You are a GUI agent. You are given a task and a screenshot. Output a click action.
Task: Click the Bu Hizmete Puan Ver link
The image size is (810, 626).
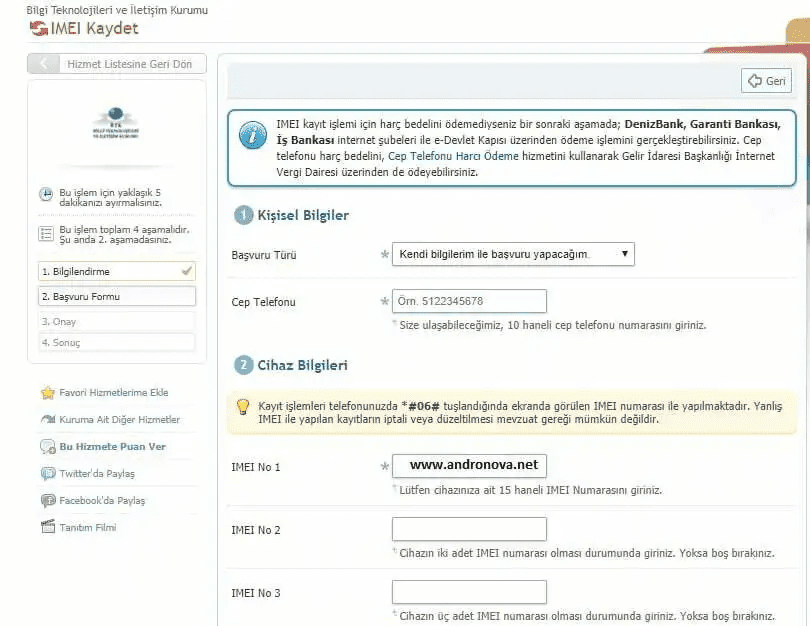click(x=113, y=447)
